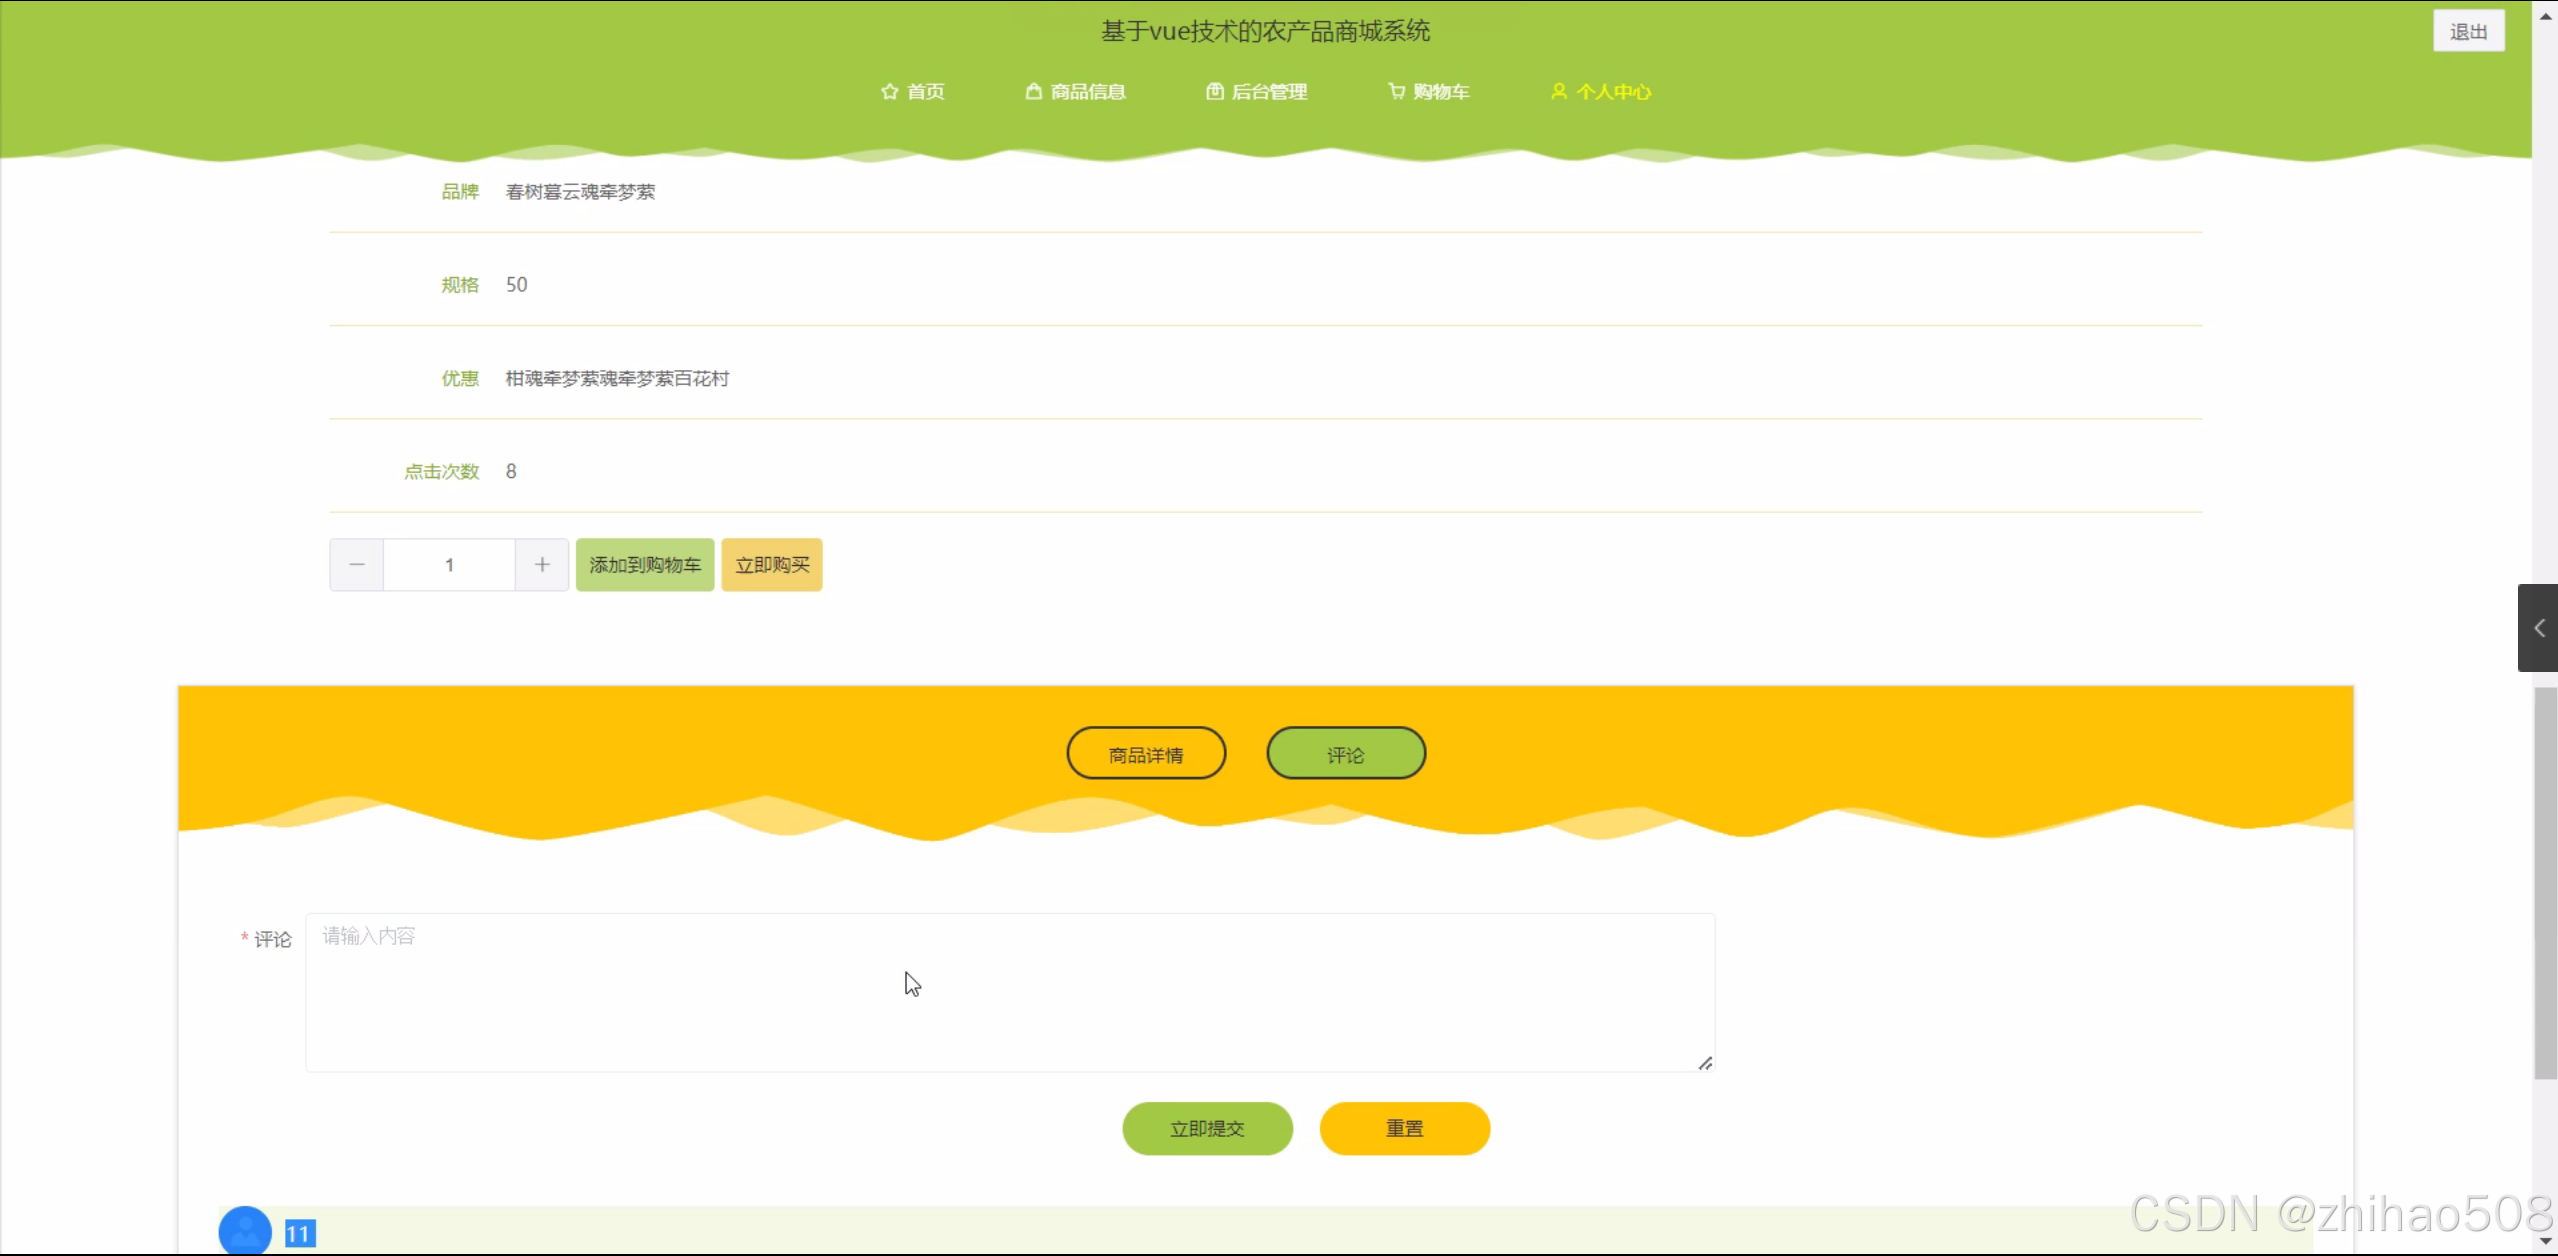
Task: Increase quantity with the plus button
Action: 542,565
